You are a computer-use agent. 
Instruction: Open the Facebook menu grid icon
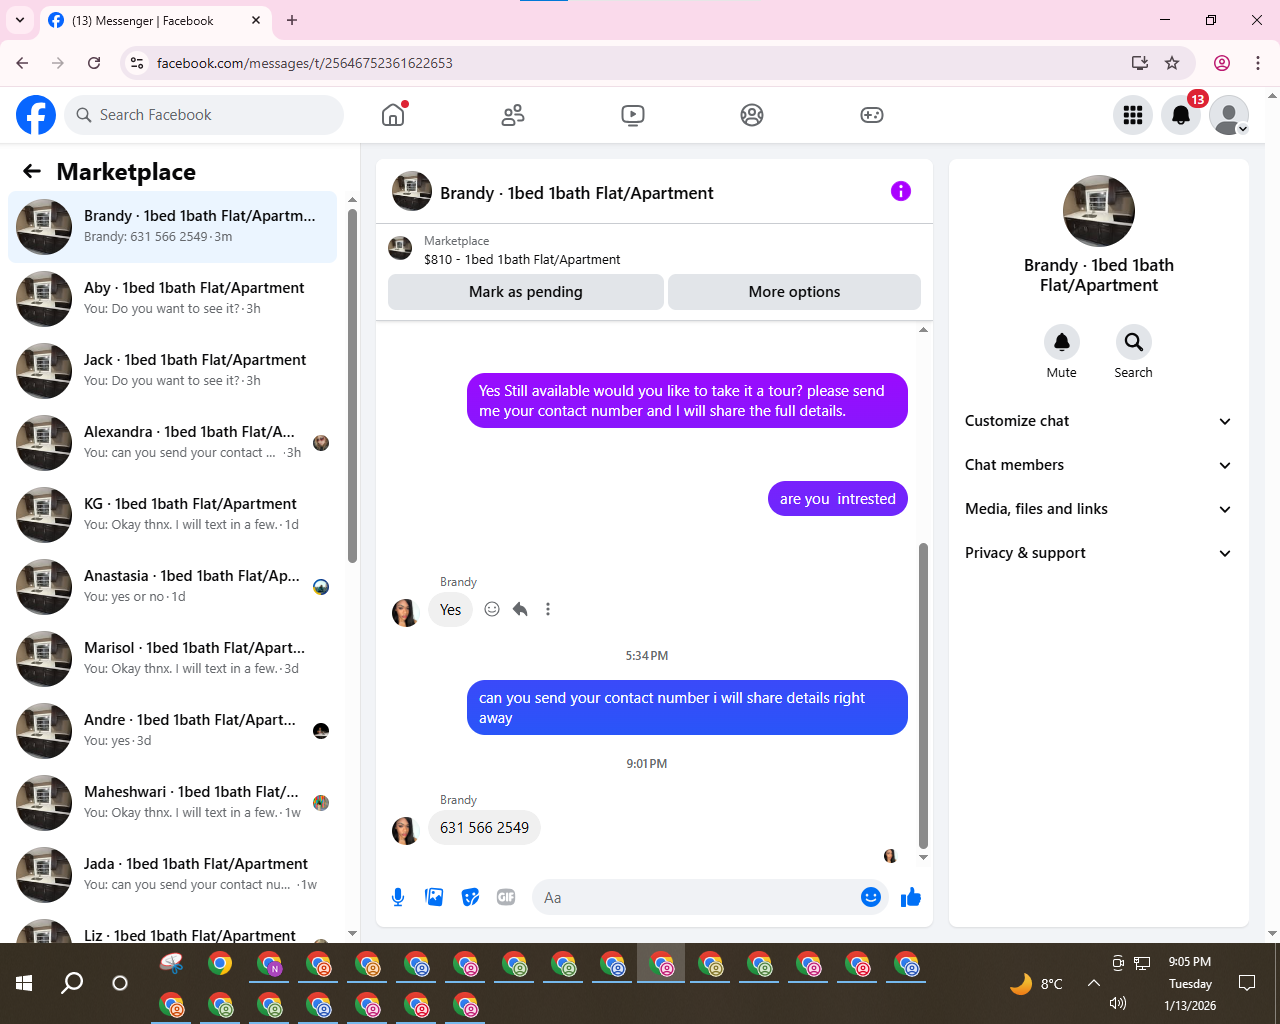(x=1133, y=115)
